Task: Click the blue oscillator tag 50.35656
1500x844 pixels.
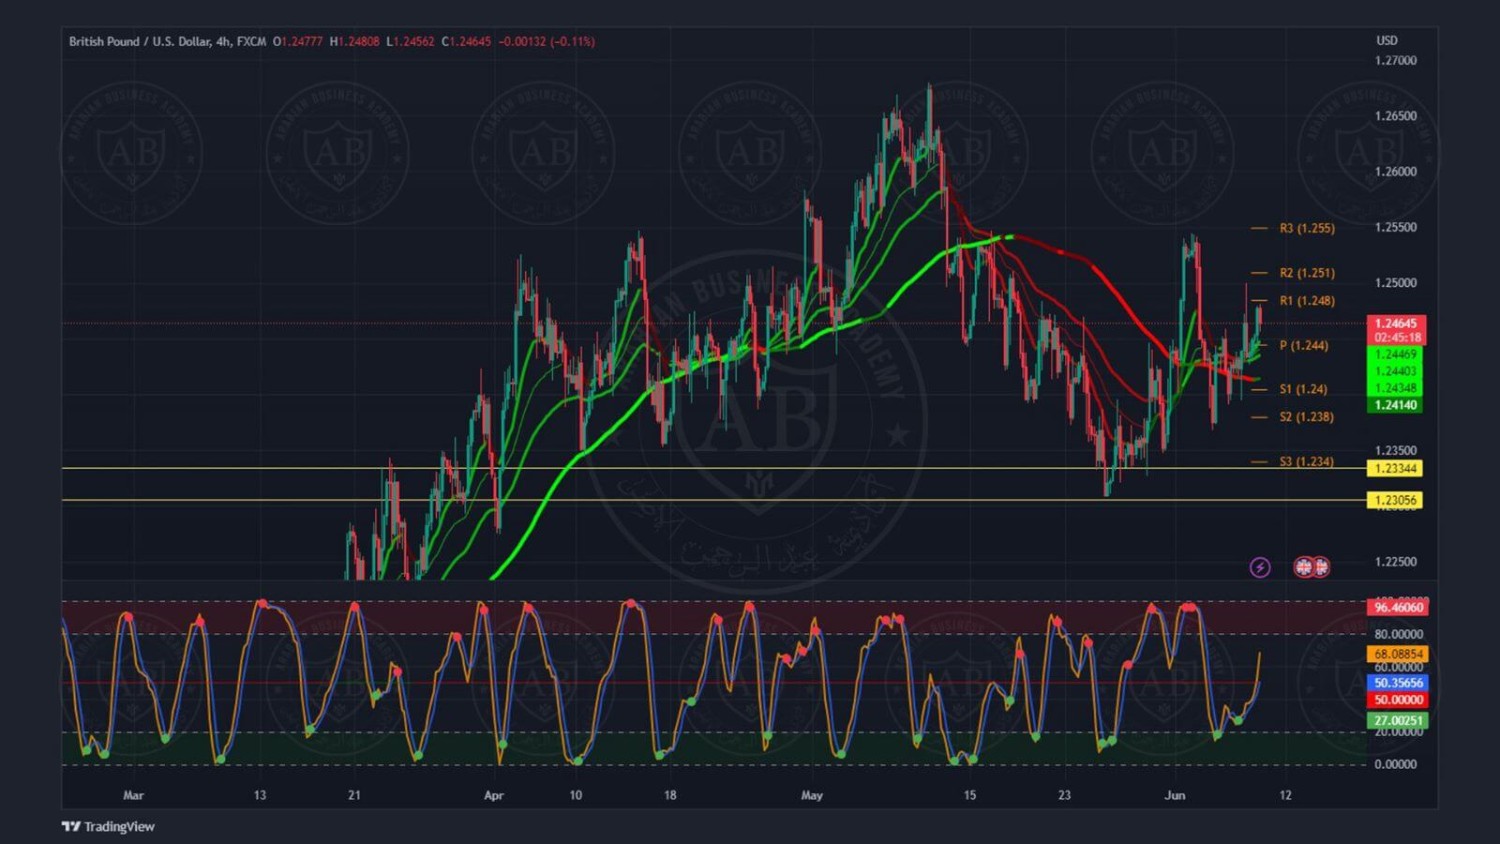Action: coord(1398,683)
